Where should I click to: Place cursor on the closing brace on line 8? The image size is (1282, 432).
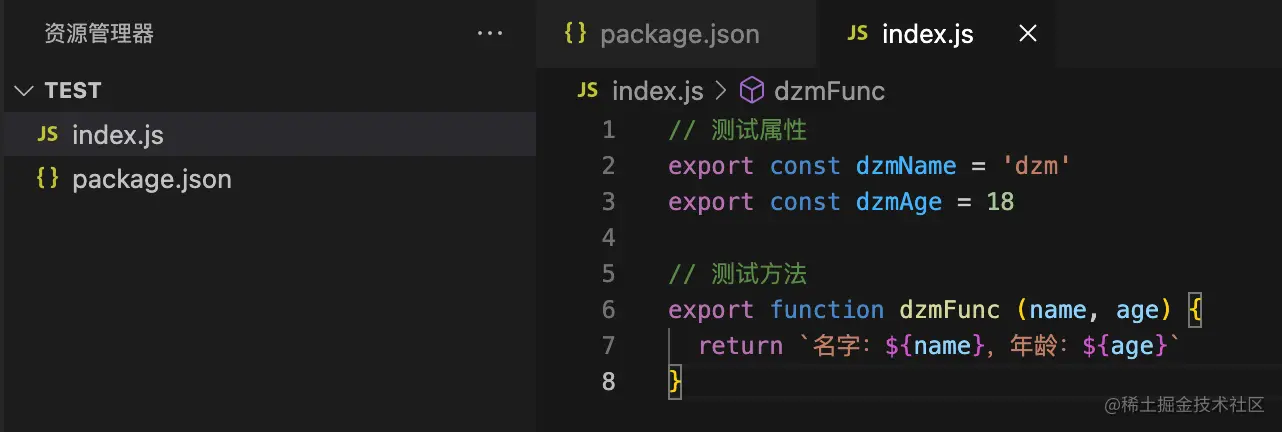pos(675,381)
